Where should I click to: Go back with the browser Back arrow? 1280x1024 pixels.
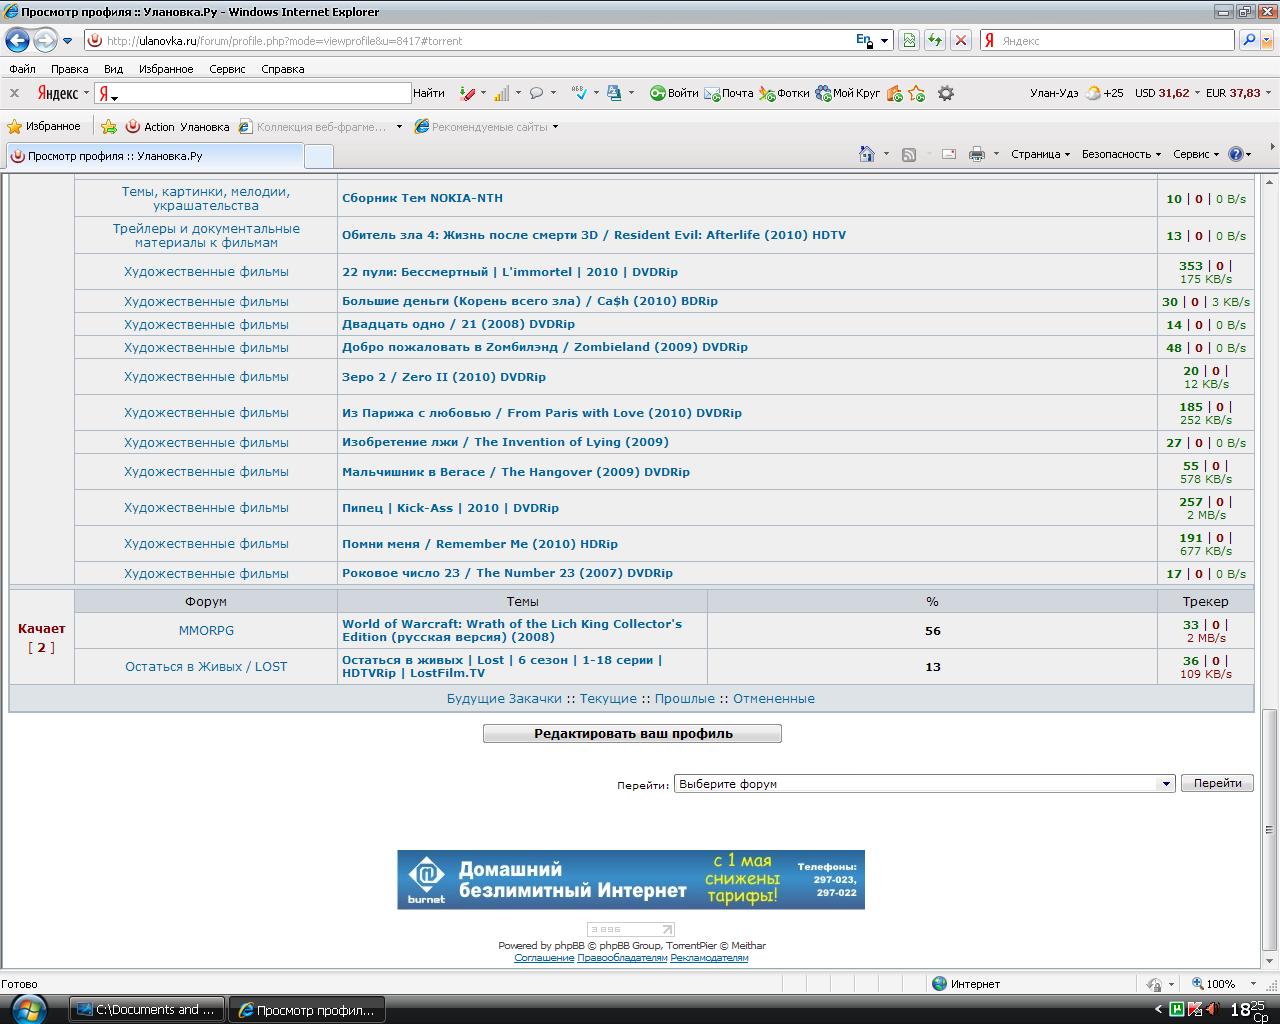pyautogui.click(x=17, y=40)
